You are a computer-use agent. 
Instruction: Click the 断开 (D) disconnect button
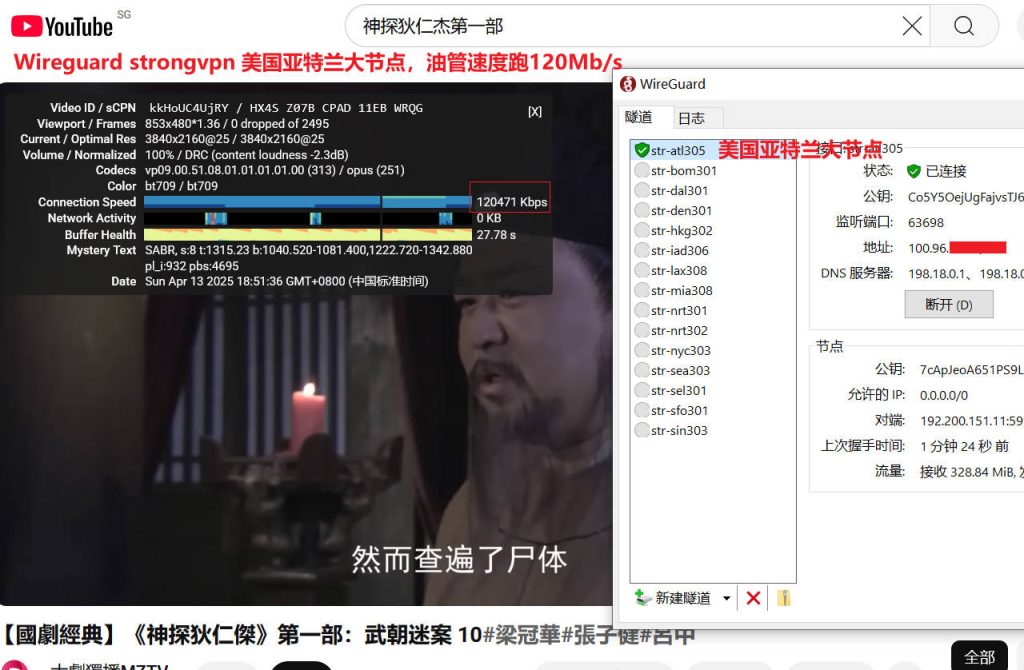tap(949, 304)
